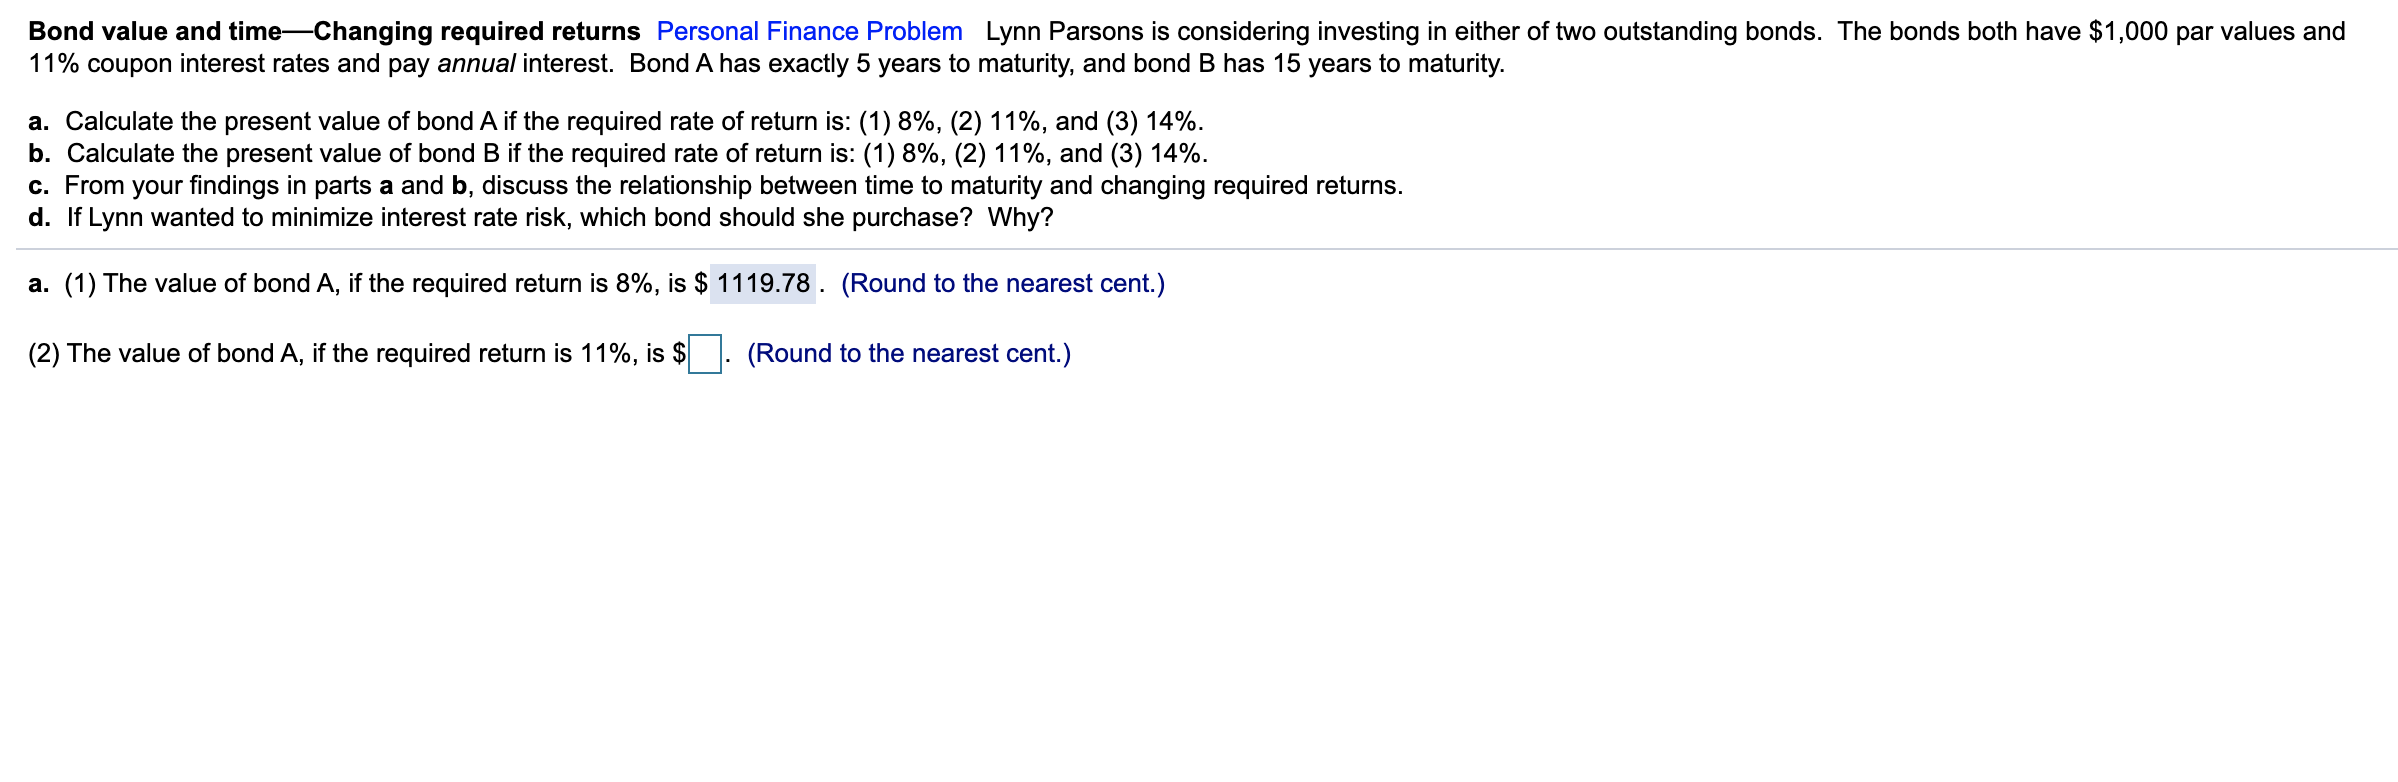The image size is (2398, 782).
Task: Select the 11% coupon interest rates text
Action: 180,65
